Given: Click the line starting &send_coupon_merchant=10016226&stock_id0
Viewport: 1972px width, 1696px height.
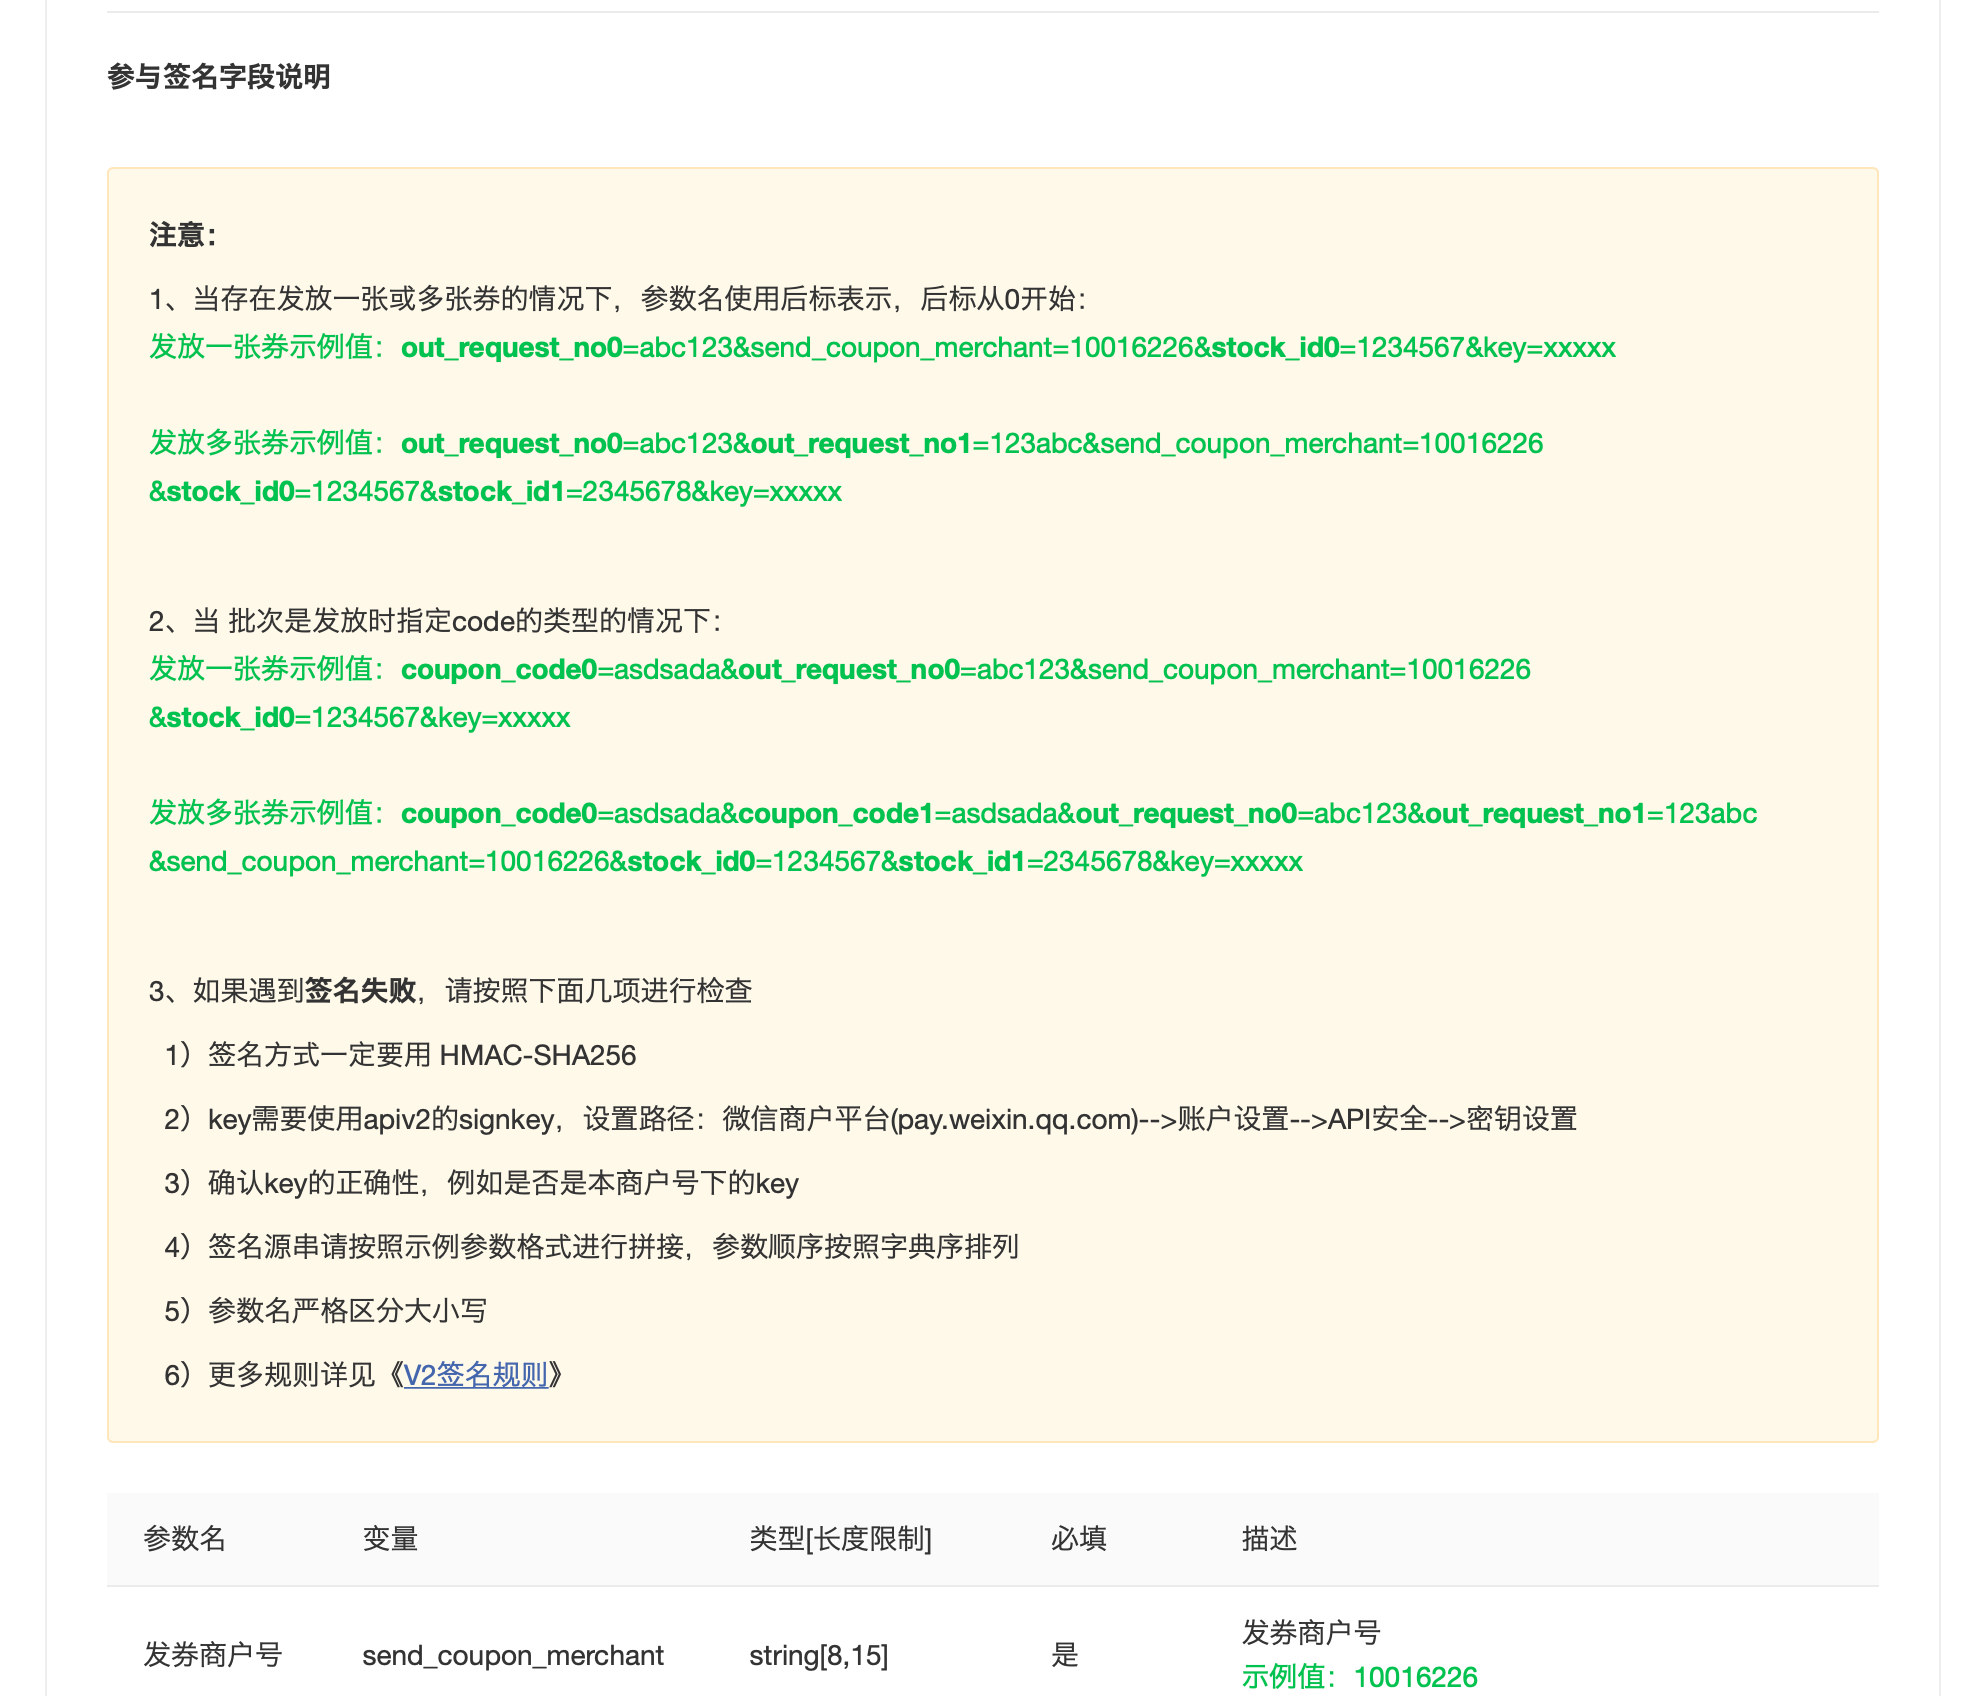Looking at the screenshot, I should [726, 862].
